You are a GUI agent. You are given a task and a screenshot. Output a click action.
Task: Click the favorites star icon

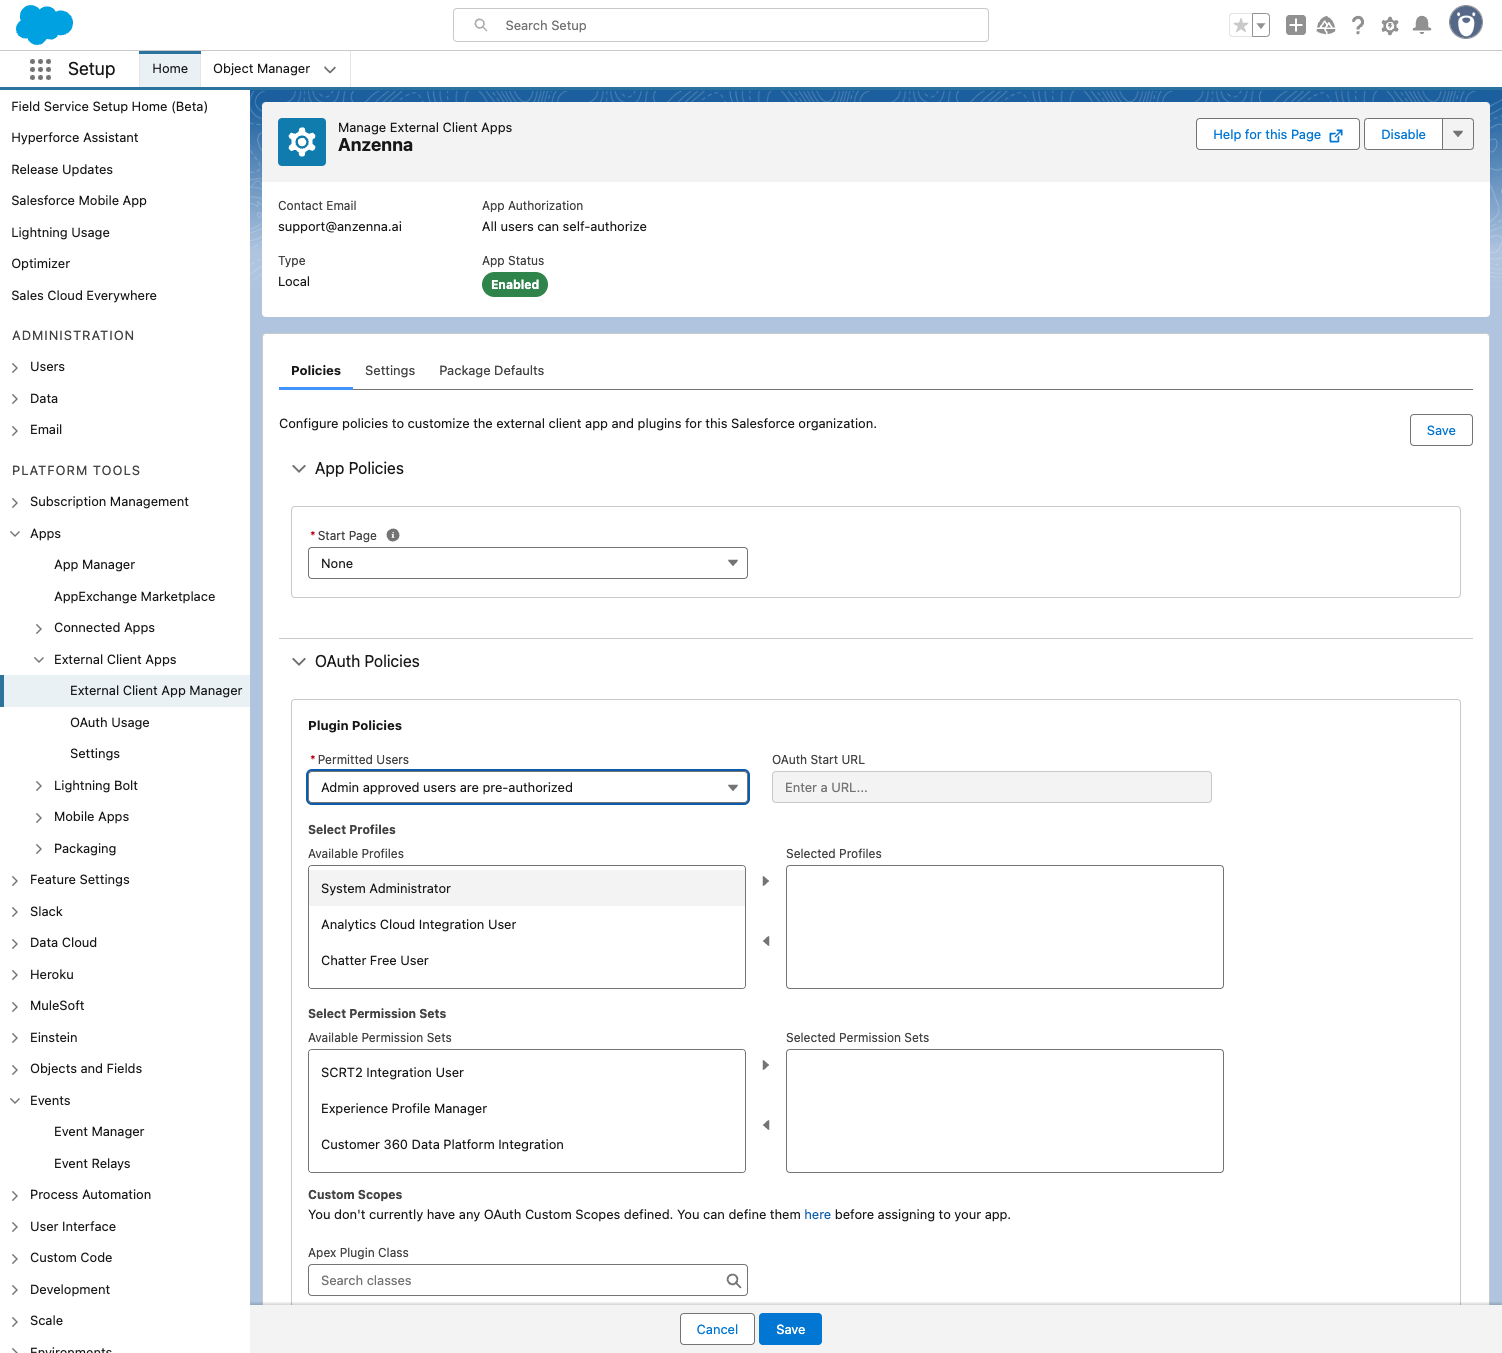[1240, 26]
